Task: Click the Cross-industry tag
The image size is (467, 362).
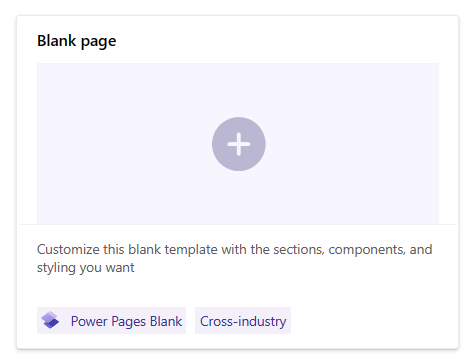Action: pyautogui.click(x=243, y=321)
